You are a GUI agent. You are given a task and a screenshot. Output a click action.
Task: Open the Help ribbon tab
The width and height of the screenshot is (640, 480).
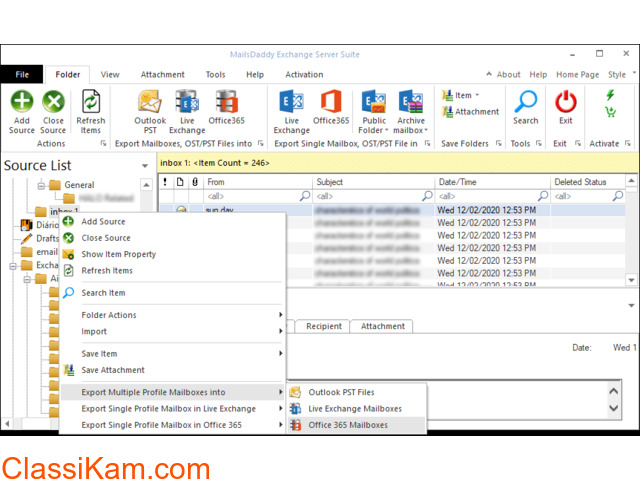tap(255, 75)
